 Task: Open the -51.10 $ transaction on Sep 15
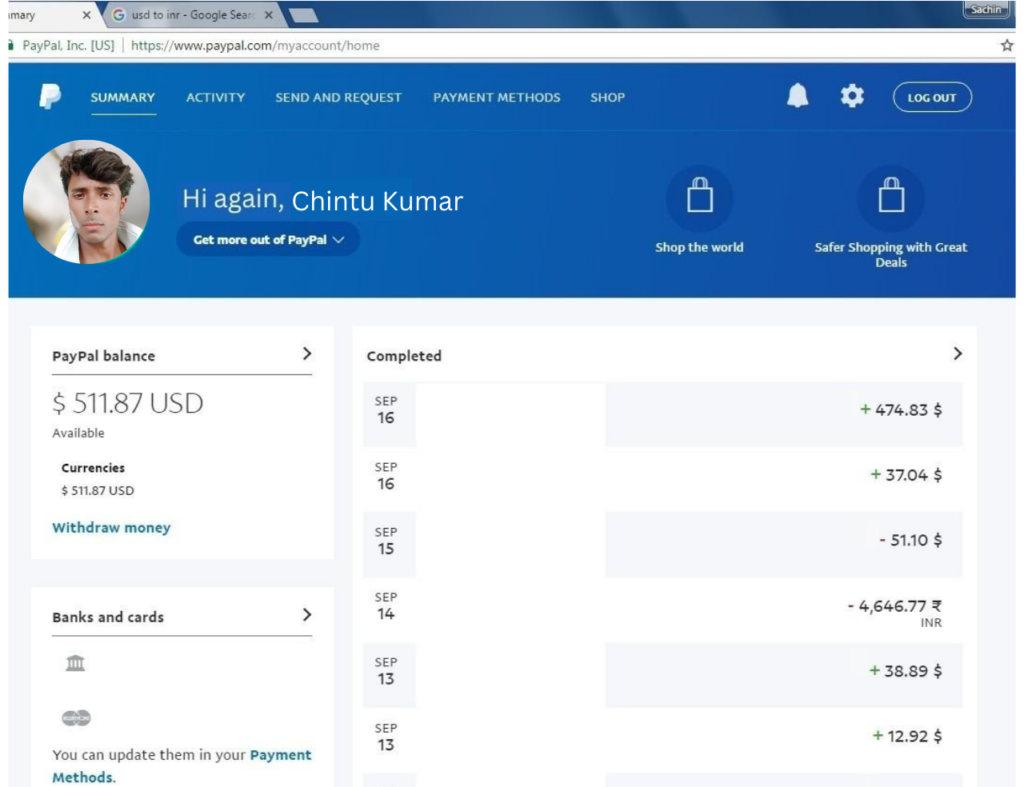point(663,545)
